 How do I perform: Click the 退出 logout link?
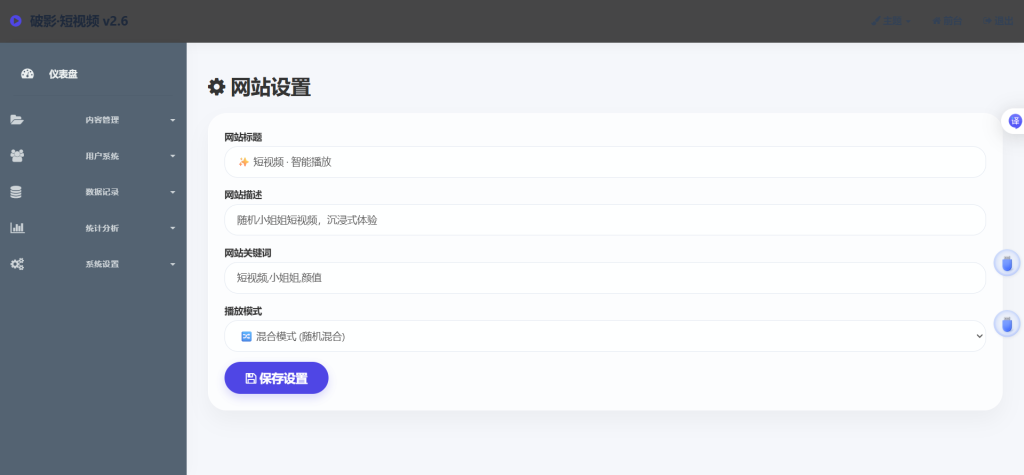point(998,21)
